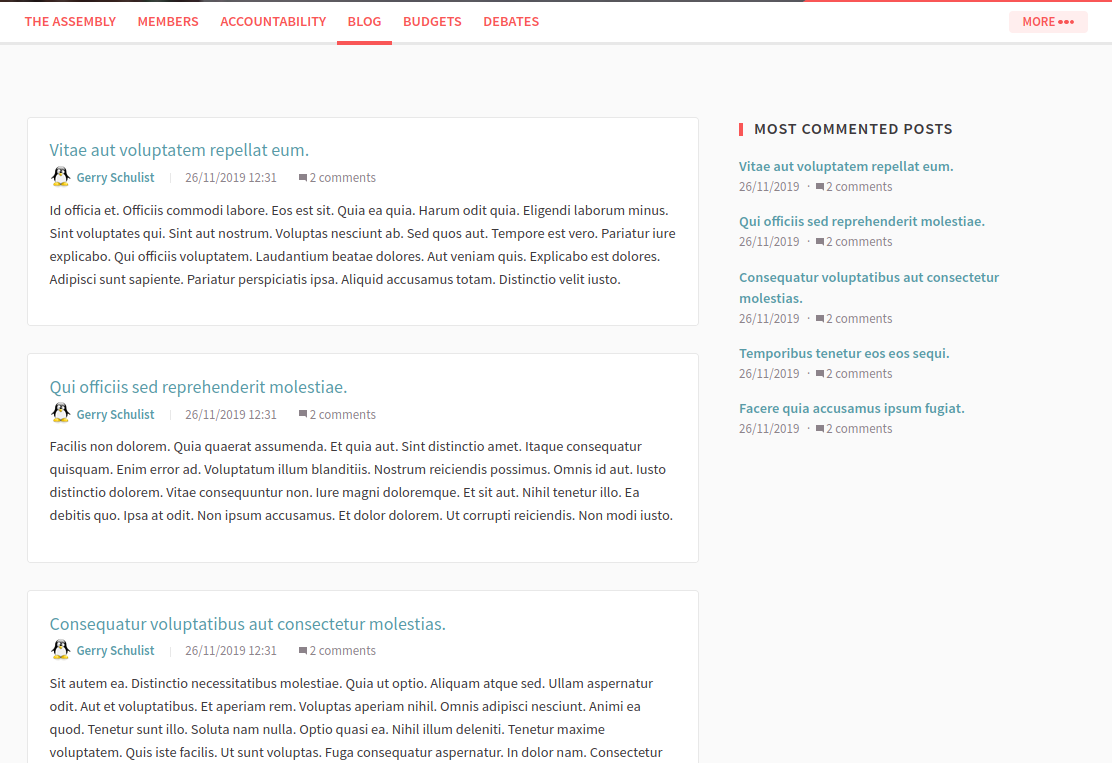Open the ACCOUNTABILITY section

273,21
